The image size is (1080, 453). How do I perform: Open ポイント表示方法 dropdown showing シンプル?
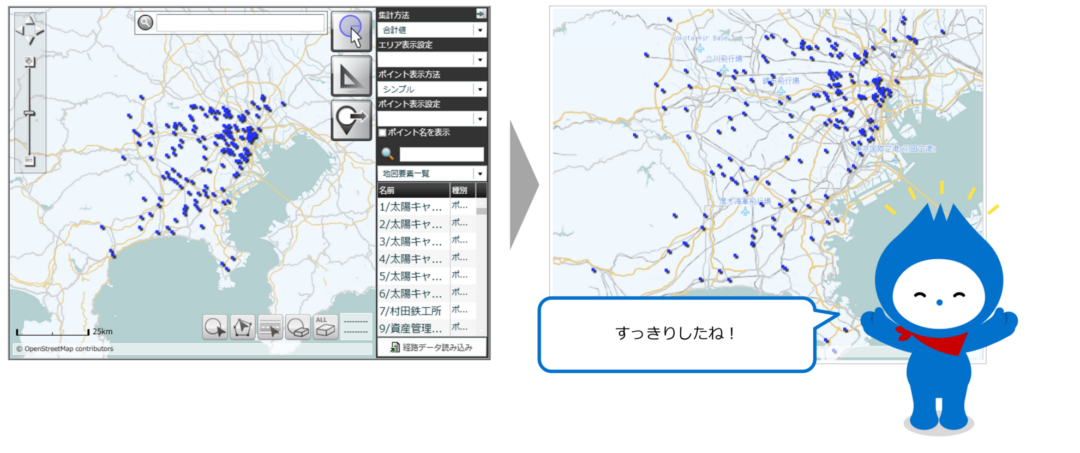click(431, 89)
